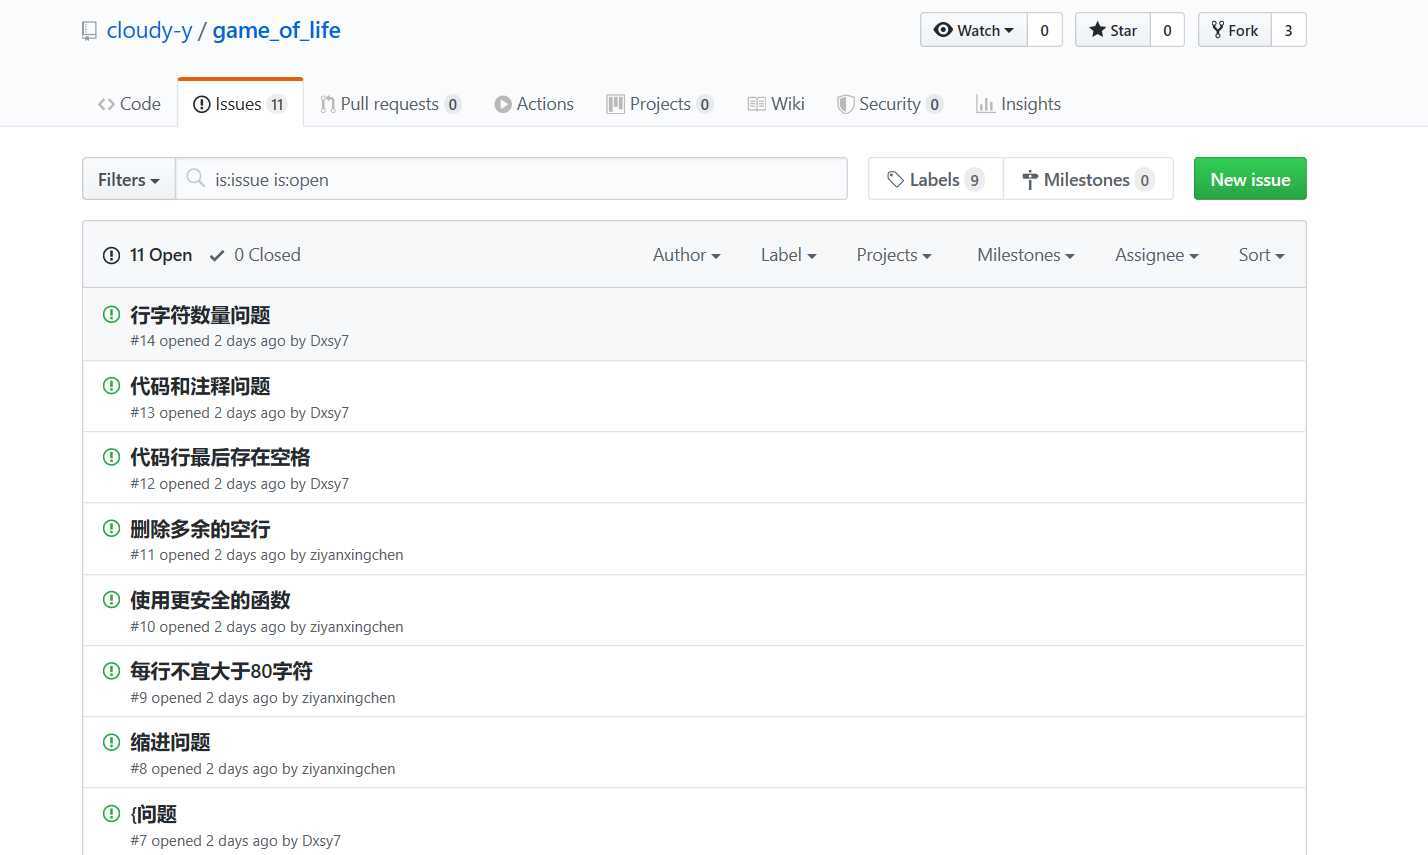
Task: Expand the Milestones filter dropdown
Action: point(1026,255)
